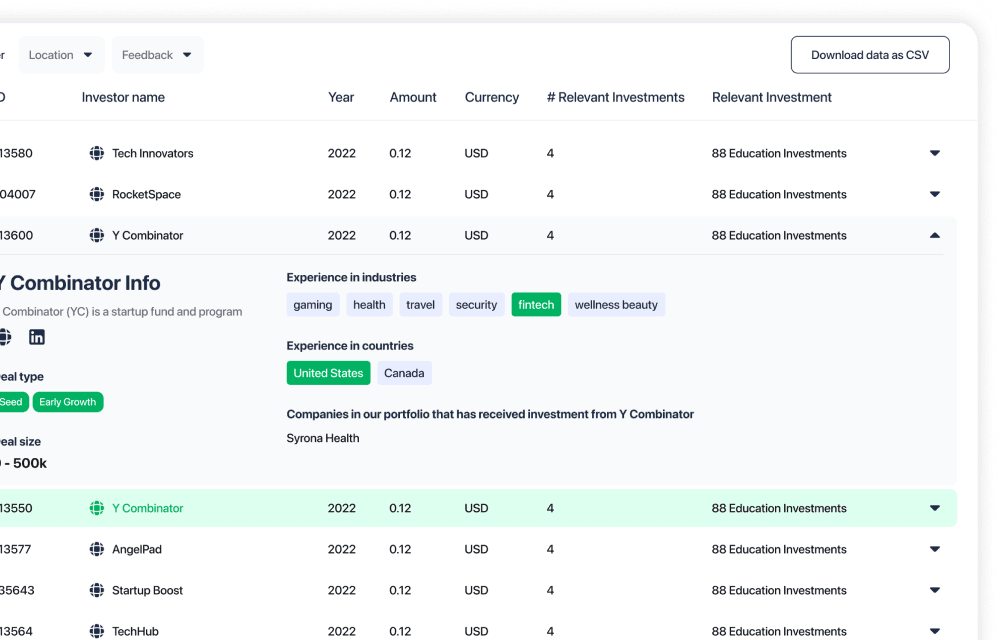Expand the Tech Innovators row details
The height and width of the screenshot is (640, 1008).
935,153
